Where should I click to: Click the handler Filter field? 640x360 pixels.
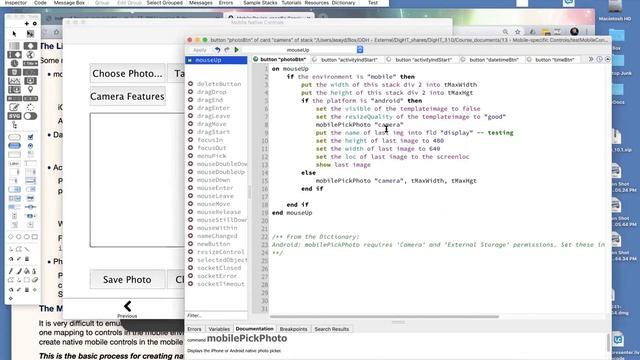click(216, 316)
